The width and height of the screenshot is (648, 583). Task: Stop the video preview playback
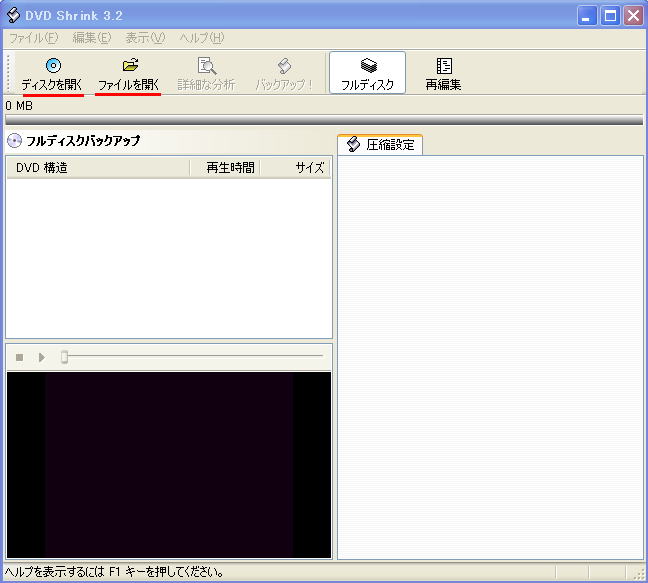19,357
